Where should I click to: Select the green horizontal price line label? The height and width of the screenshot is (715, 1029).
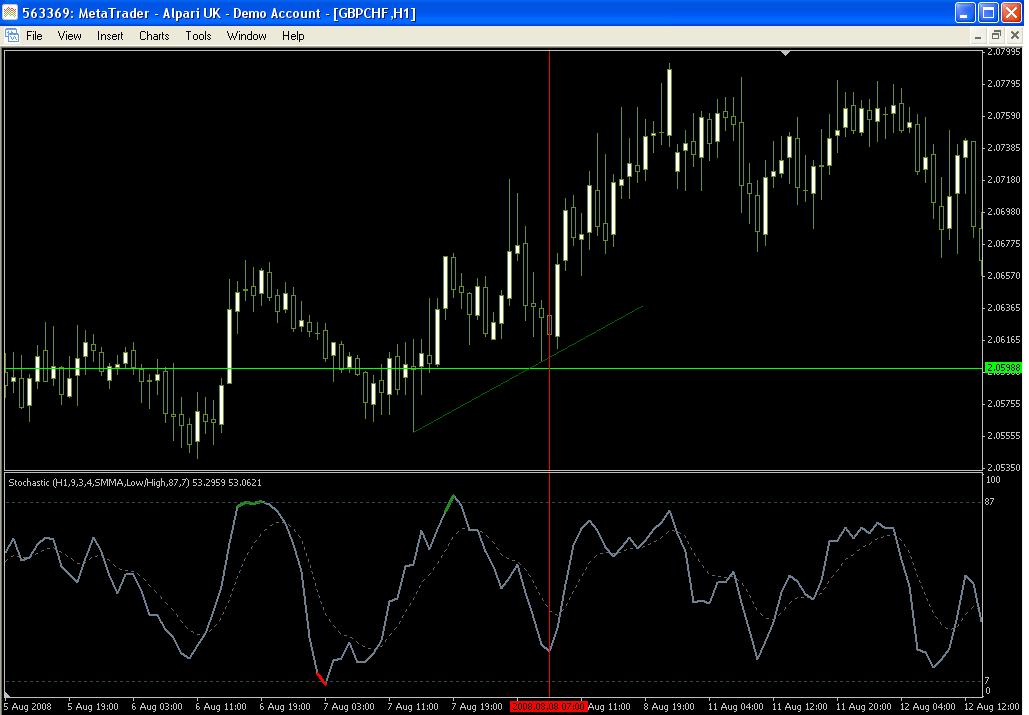(1003, 368)
